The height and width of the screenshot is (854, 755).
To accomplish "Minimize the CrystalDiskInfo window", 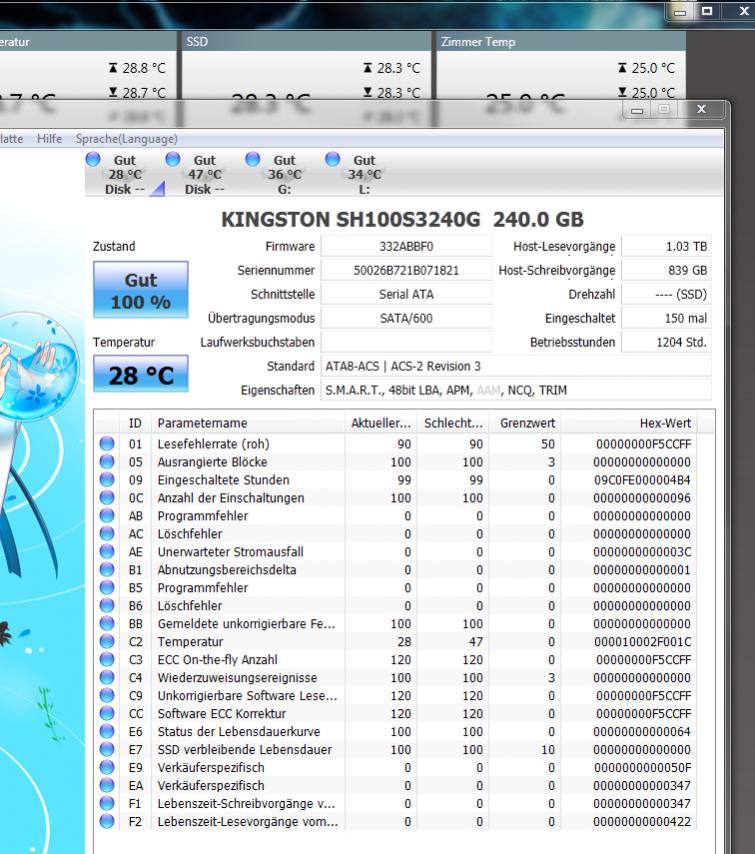I will click(637, 110).
